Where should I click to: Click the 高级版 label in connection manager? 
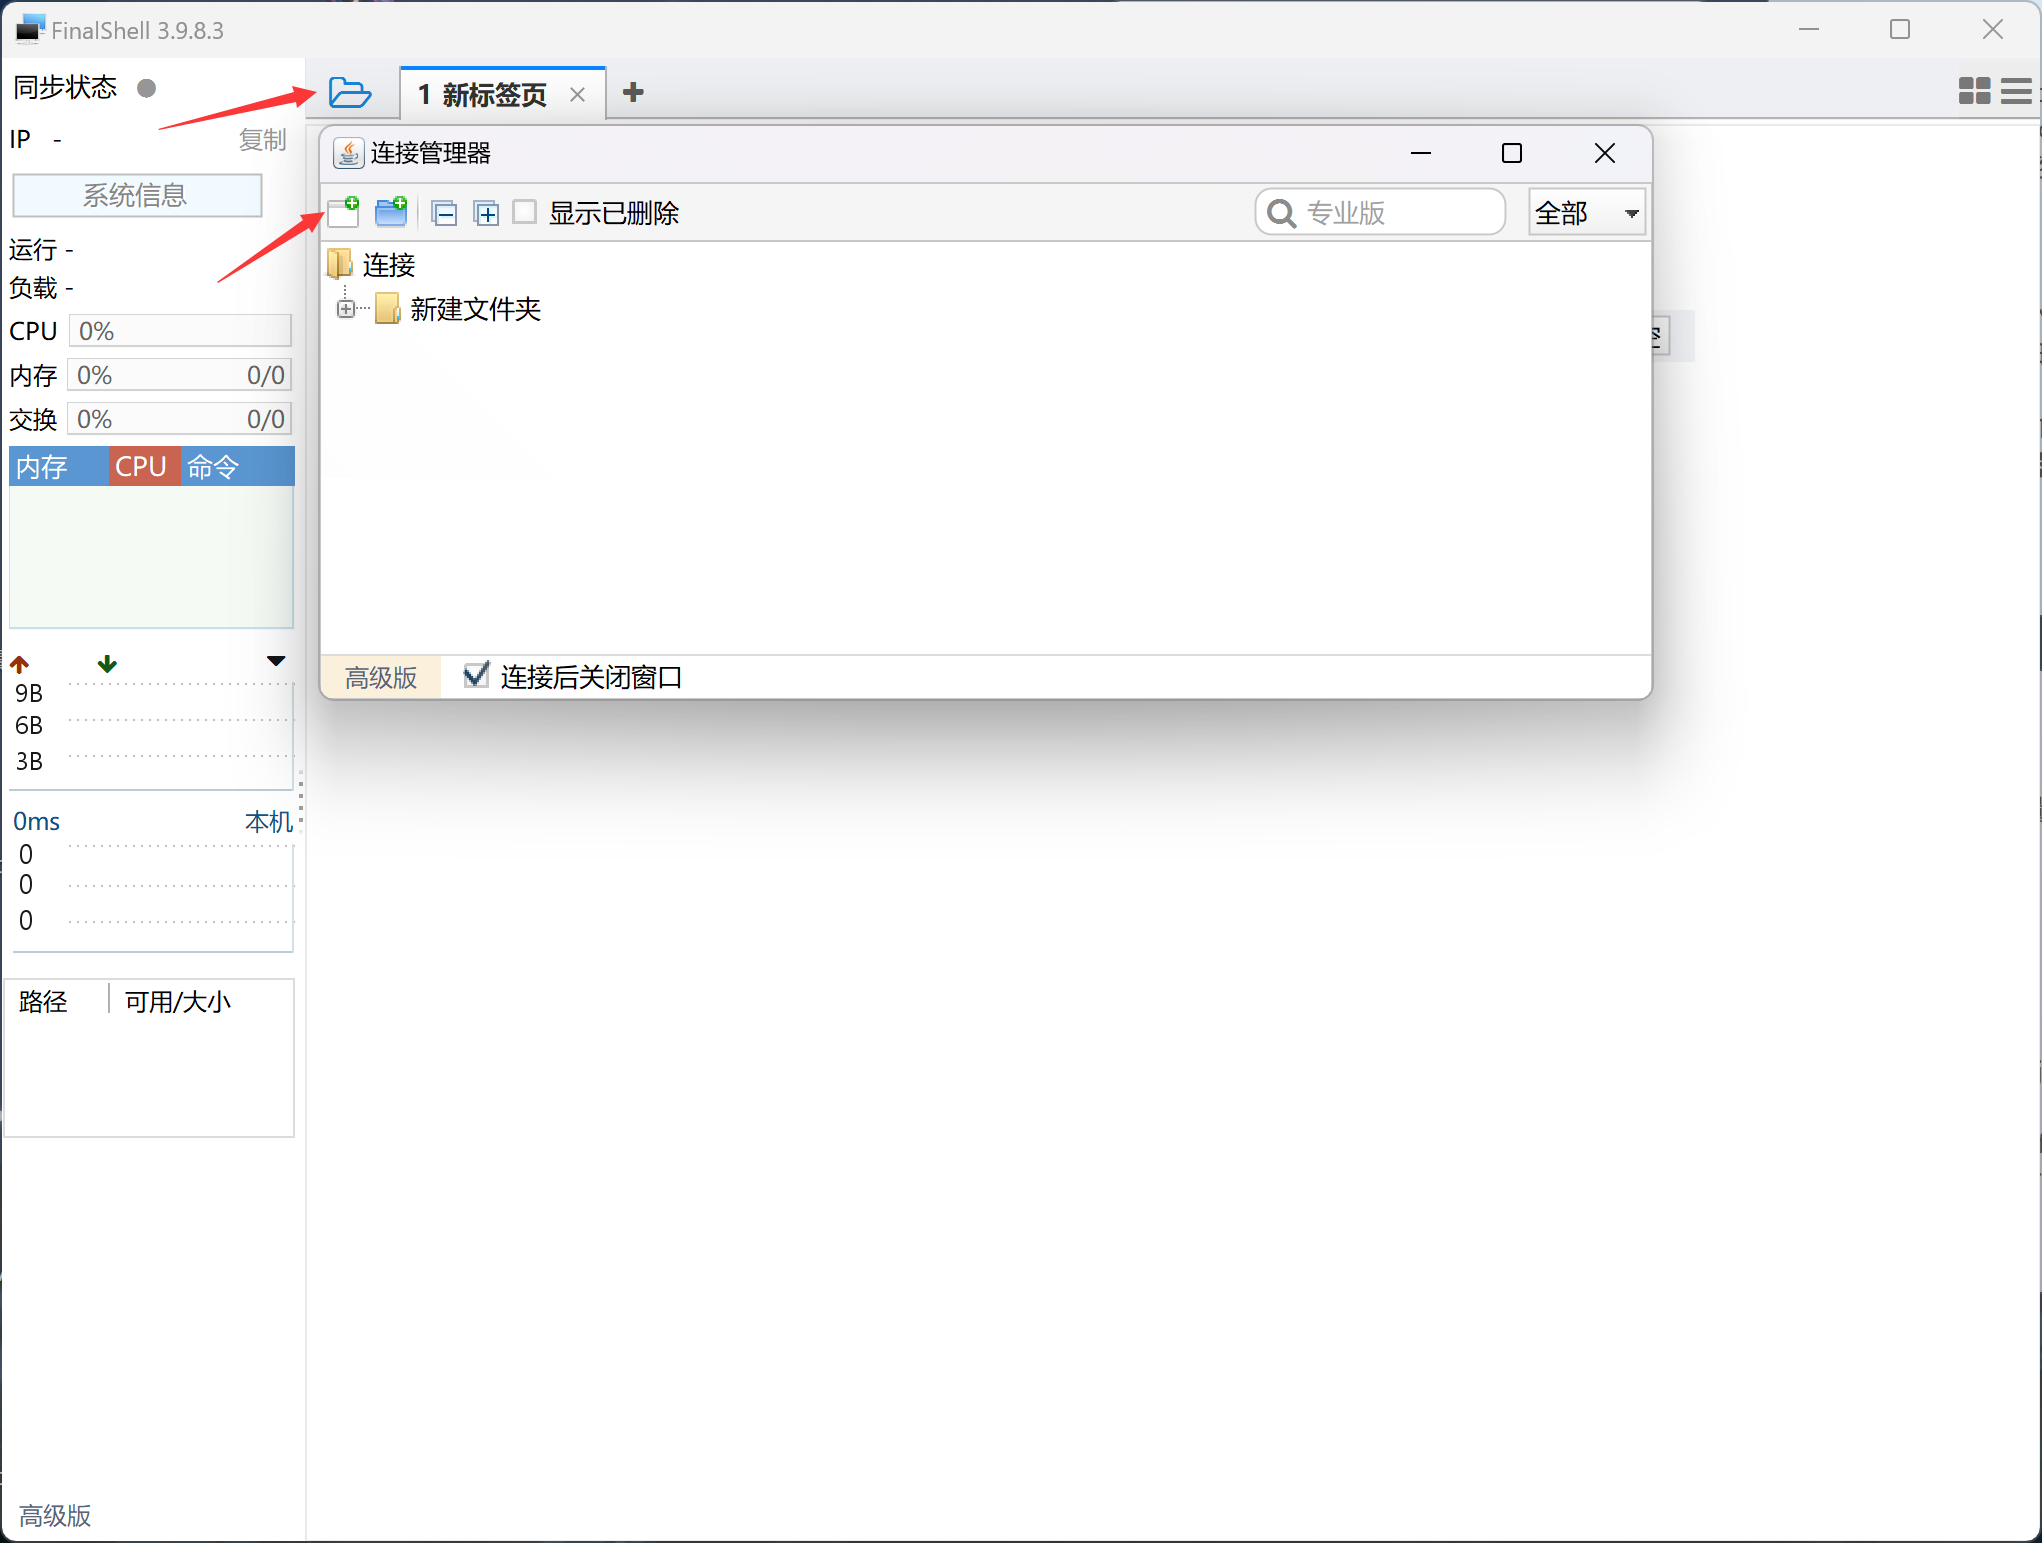(381, 678)
